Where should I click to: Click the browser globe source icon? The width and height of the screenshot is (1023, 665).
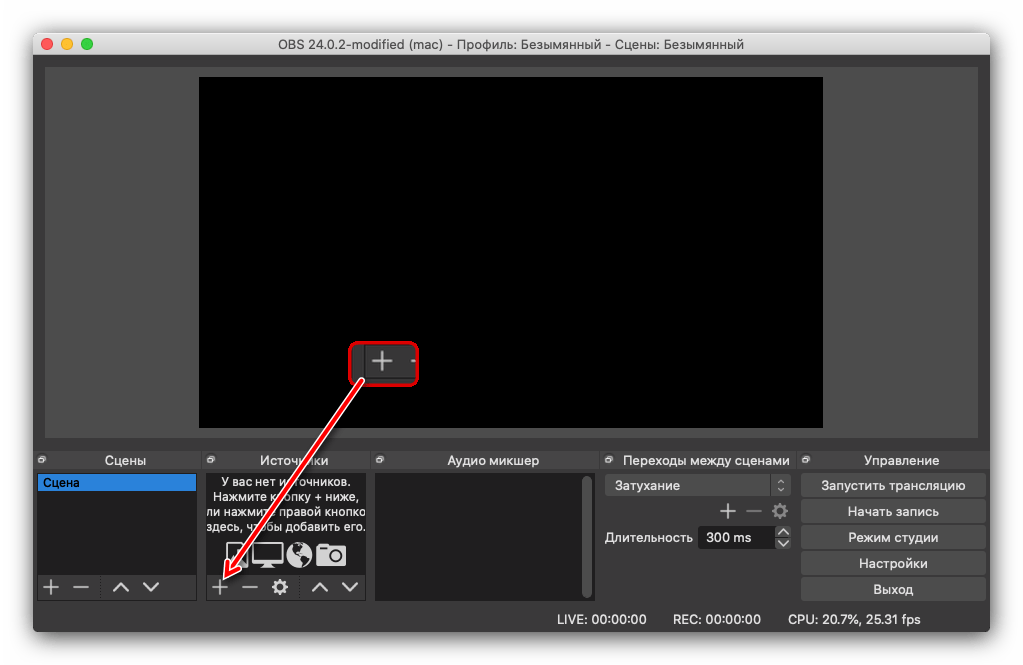pyautogui.click(x=299, y=555)
